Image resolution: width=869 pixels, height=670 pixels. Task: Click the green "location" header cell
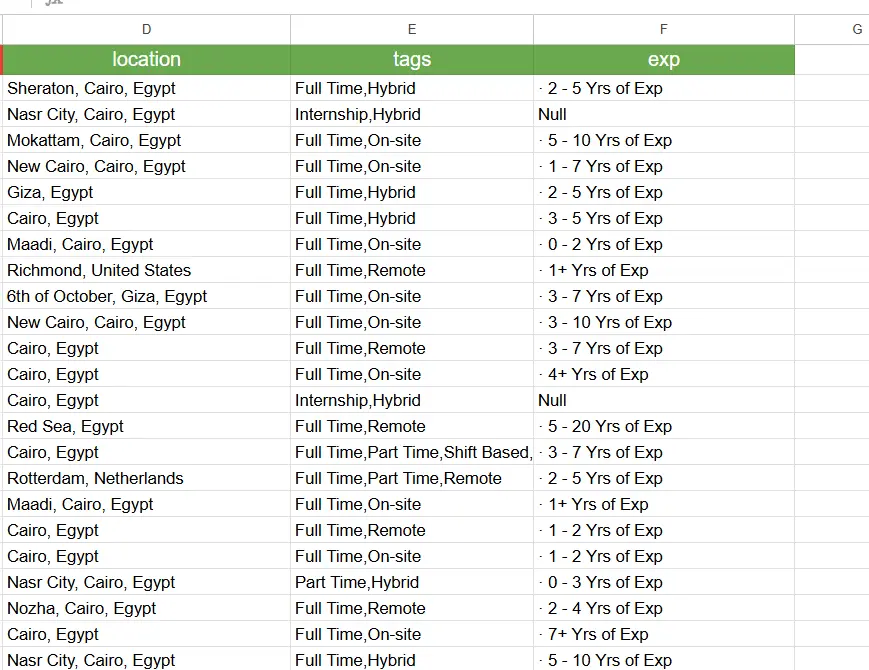click(x=147, y=60)
